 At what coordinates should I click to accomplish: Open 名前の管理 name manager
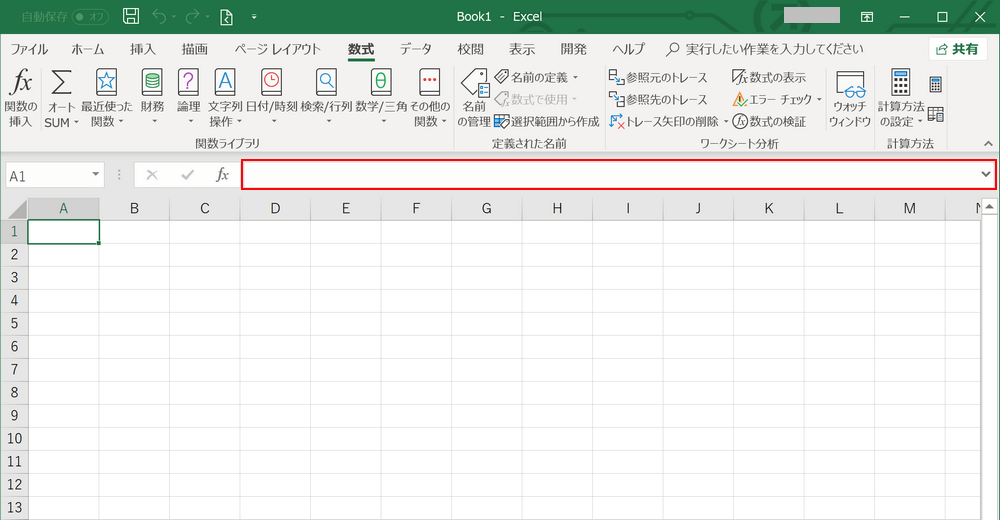(x=474, y=98)
